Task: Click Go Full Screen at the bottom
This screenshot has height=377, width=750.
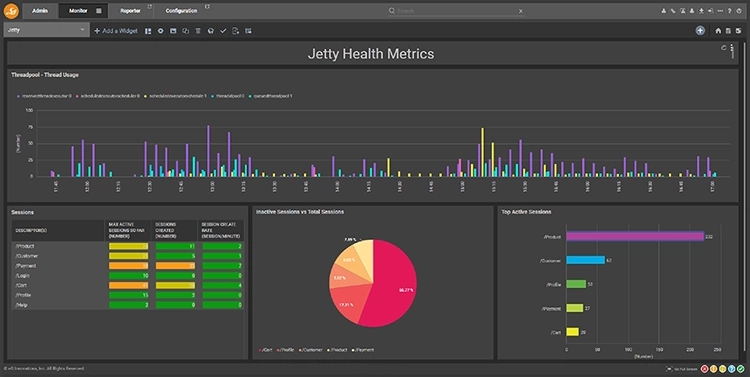Action: (682, 369)
